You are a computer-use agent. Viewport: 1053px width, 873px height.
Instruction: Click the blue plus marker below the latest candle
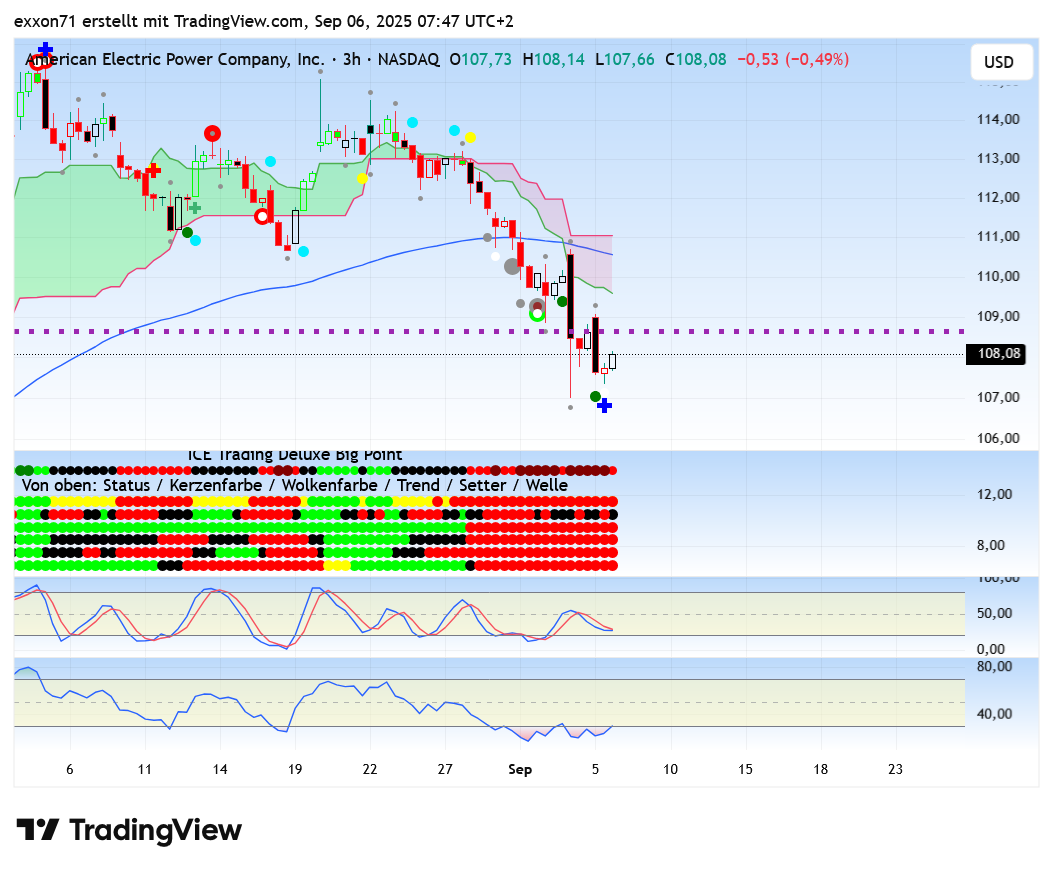pyautogui.click(x=604, y=405)
